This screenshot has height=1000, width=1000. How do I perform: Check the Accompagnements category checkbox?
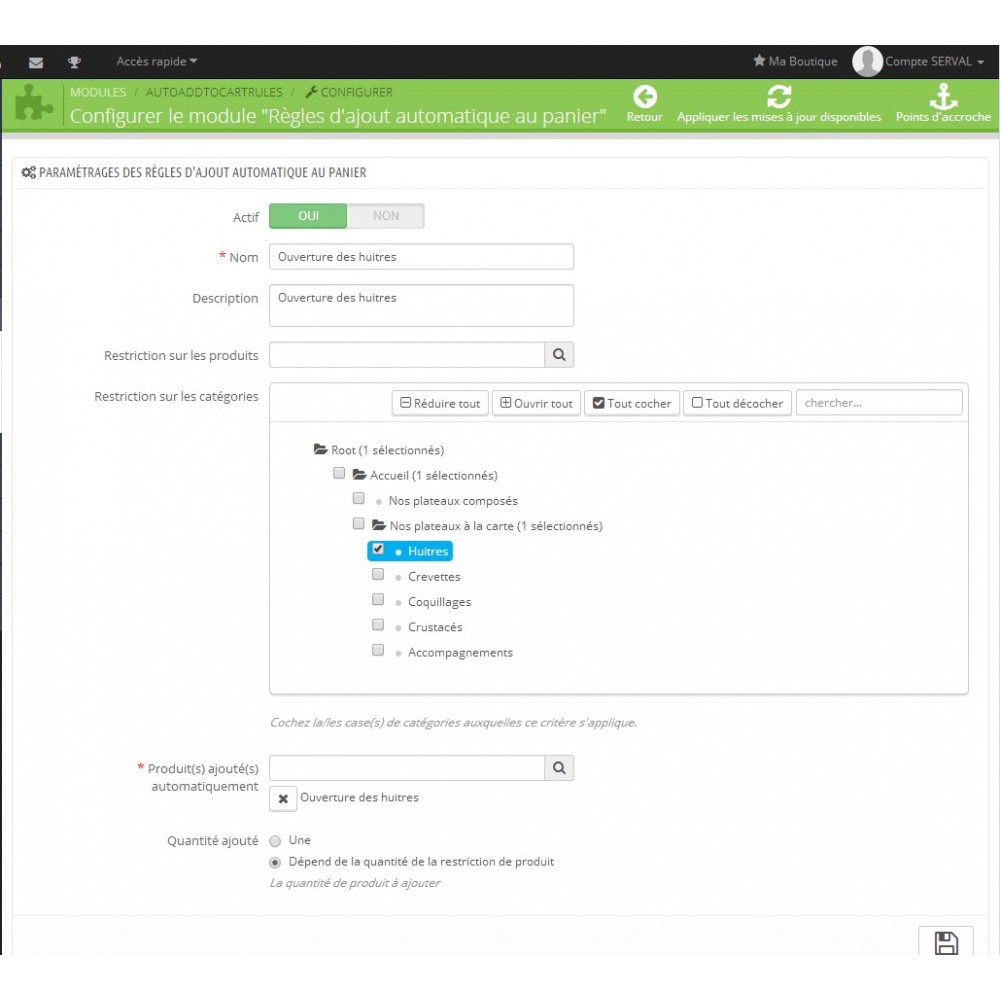click(x=378, y=650)
